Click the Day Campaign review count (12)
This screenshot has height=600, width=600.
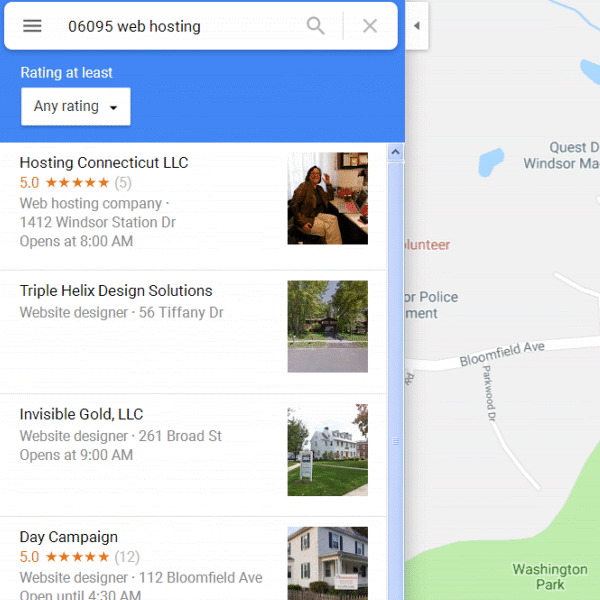click(127, 557)
